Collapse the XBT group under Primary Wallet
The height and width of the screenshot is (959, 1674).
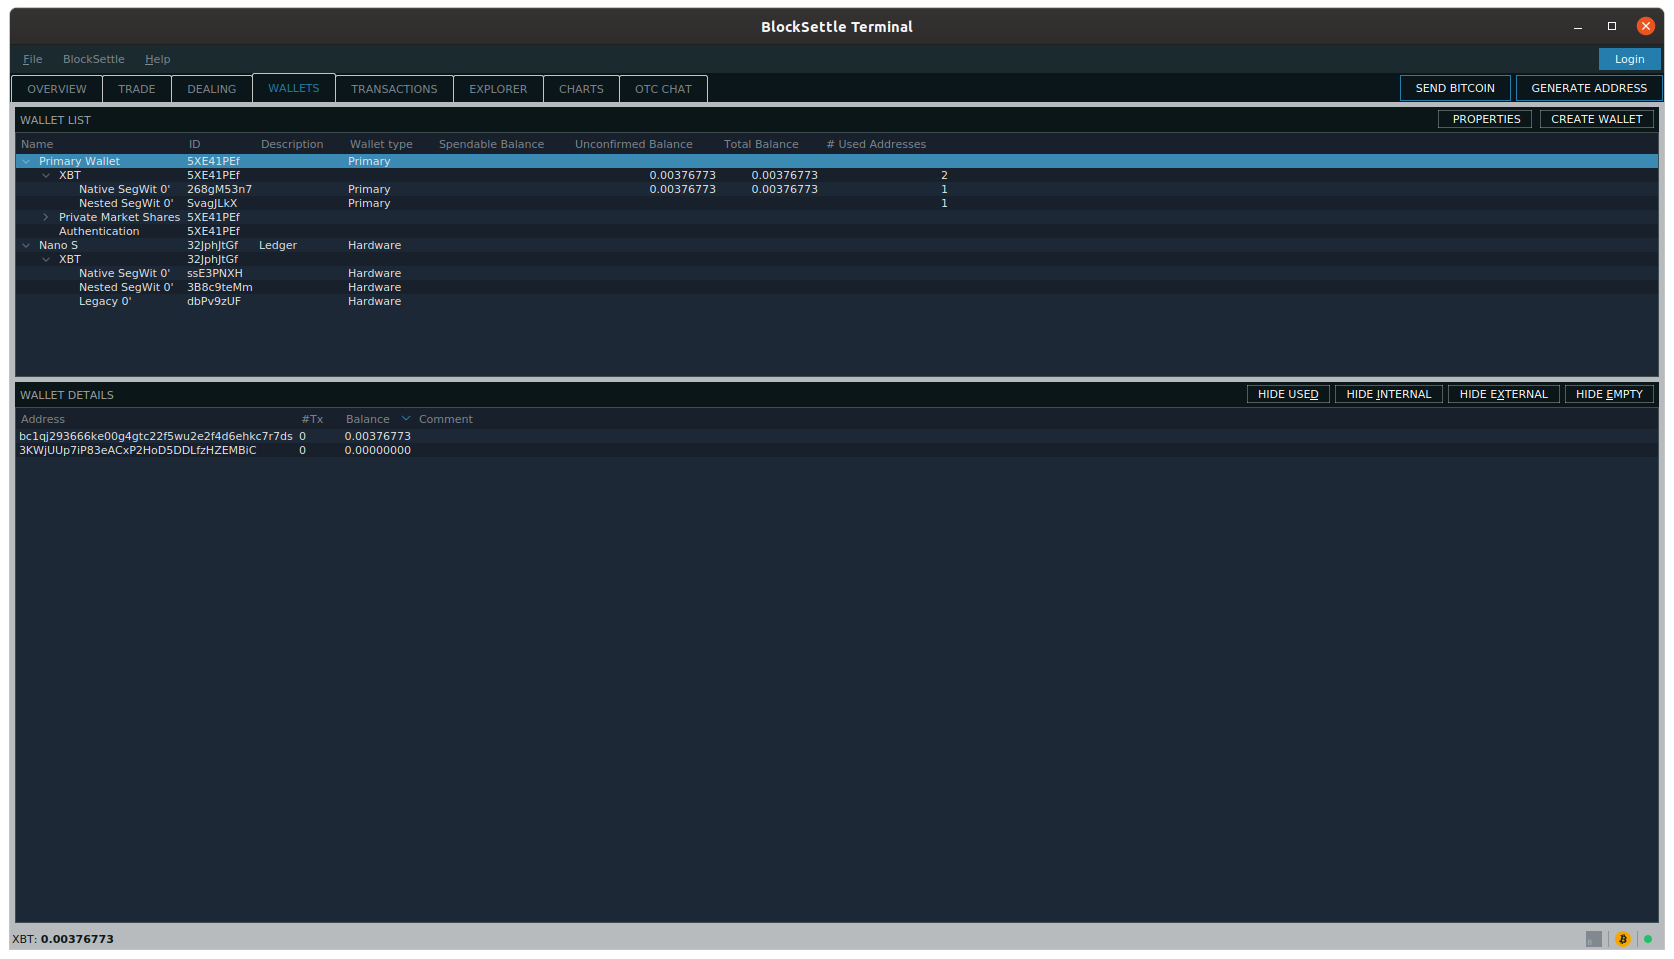[x=46, y=175]
